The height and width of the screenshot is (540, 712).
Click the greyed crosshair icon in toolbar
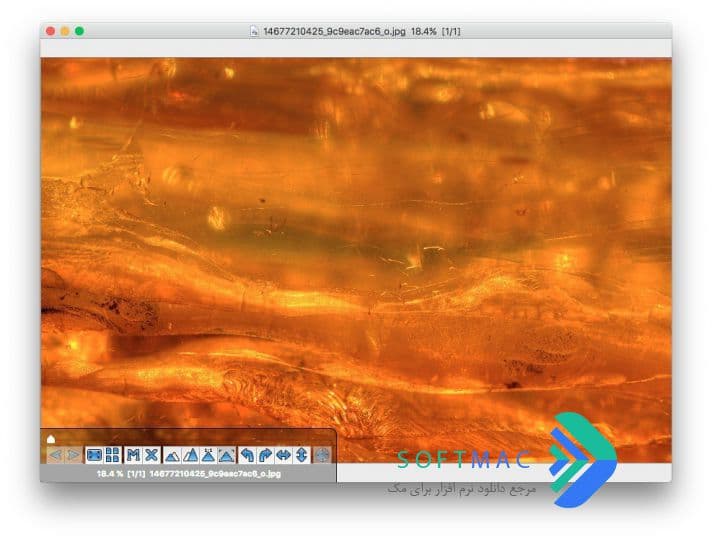(x=322, y=455)
